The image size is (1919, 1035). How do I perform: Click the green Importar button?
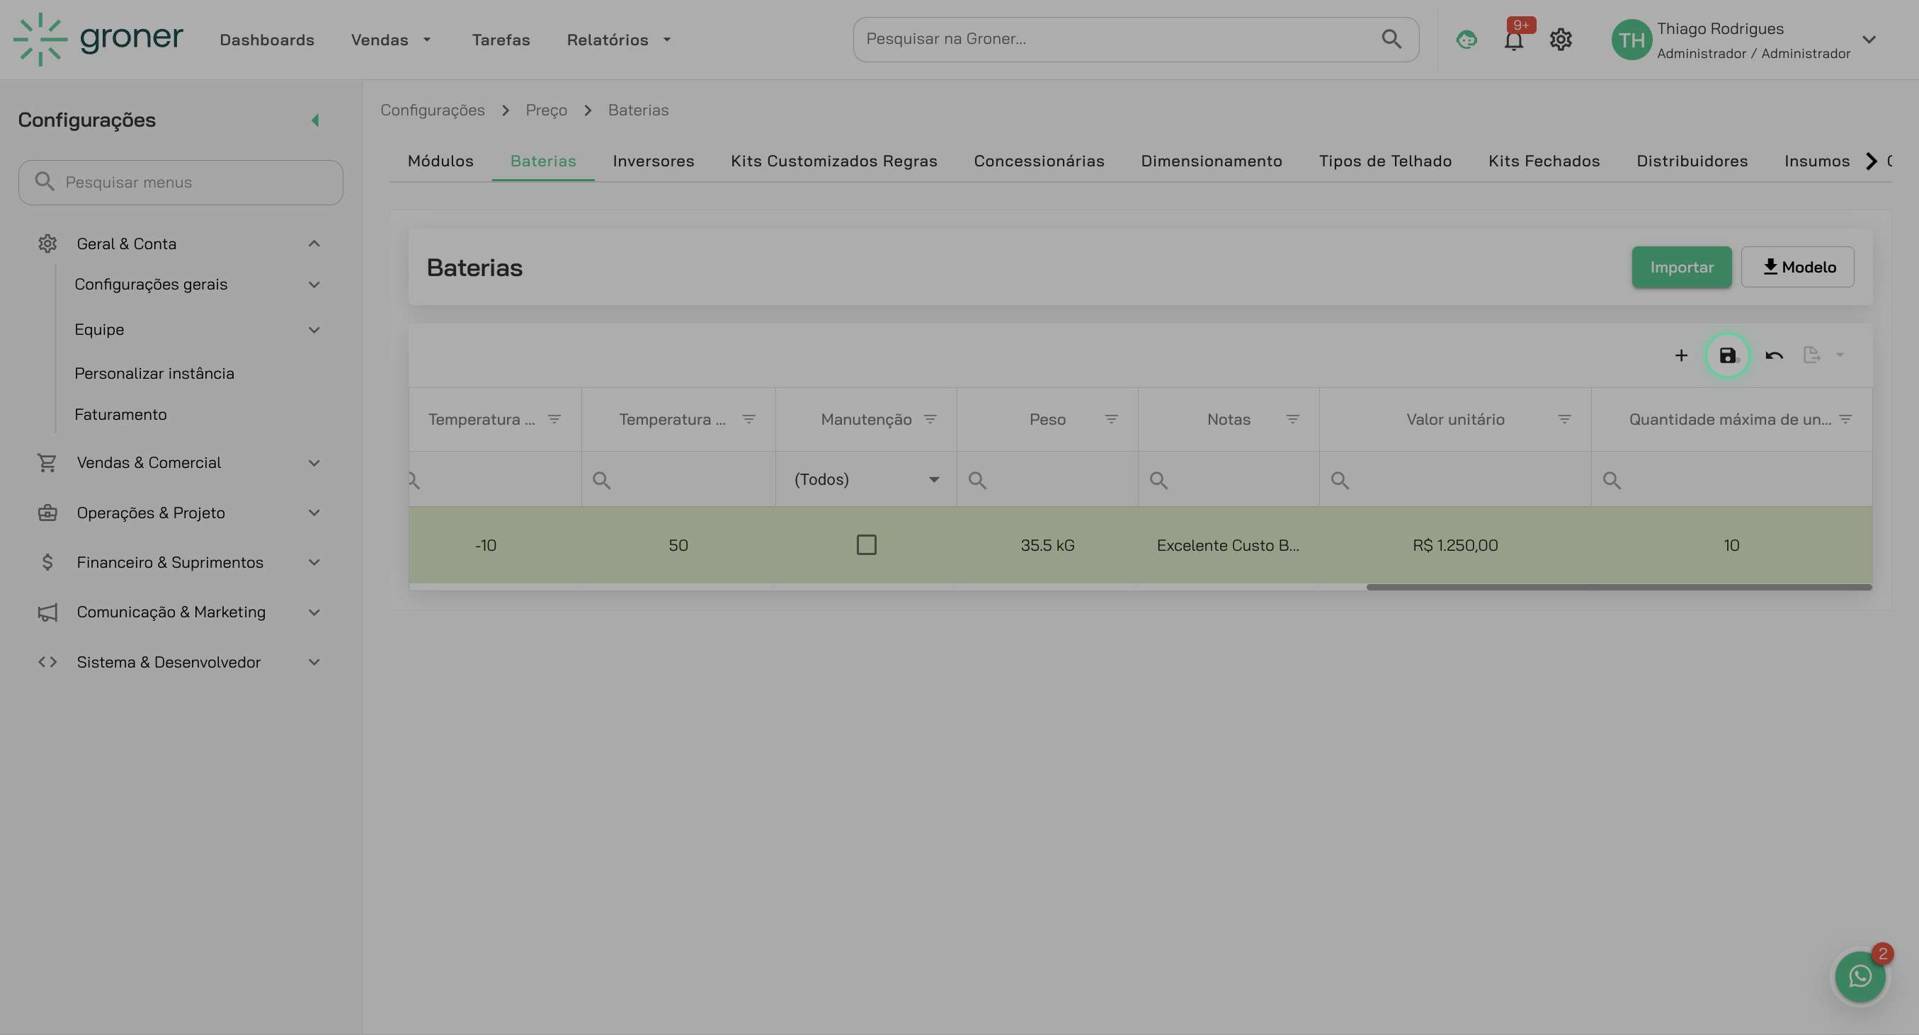[x=1681, y=267]
